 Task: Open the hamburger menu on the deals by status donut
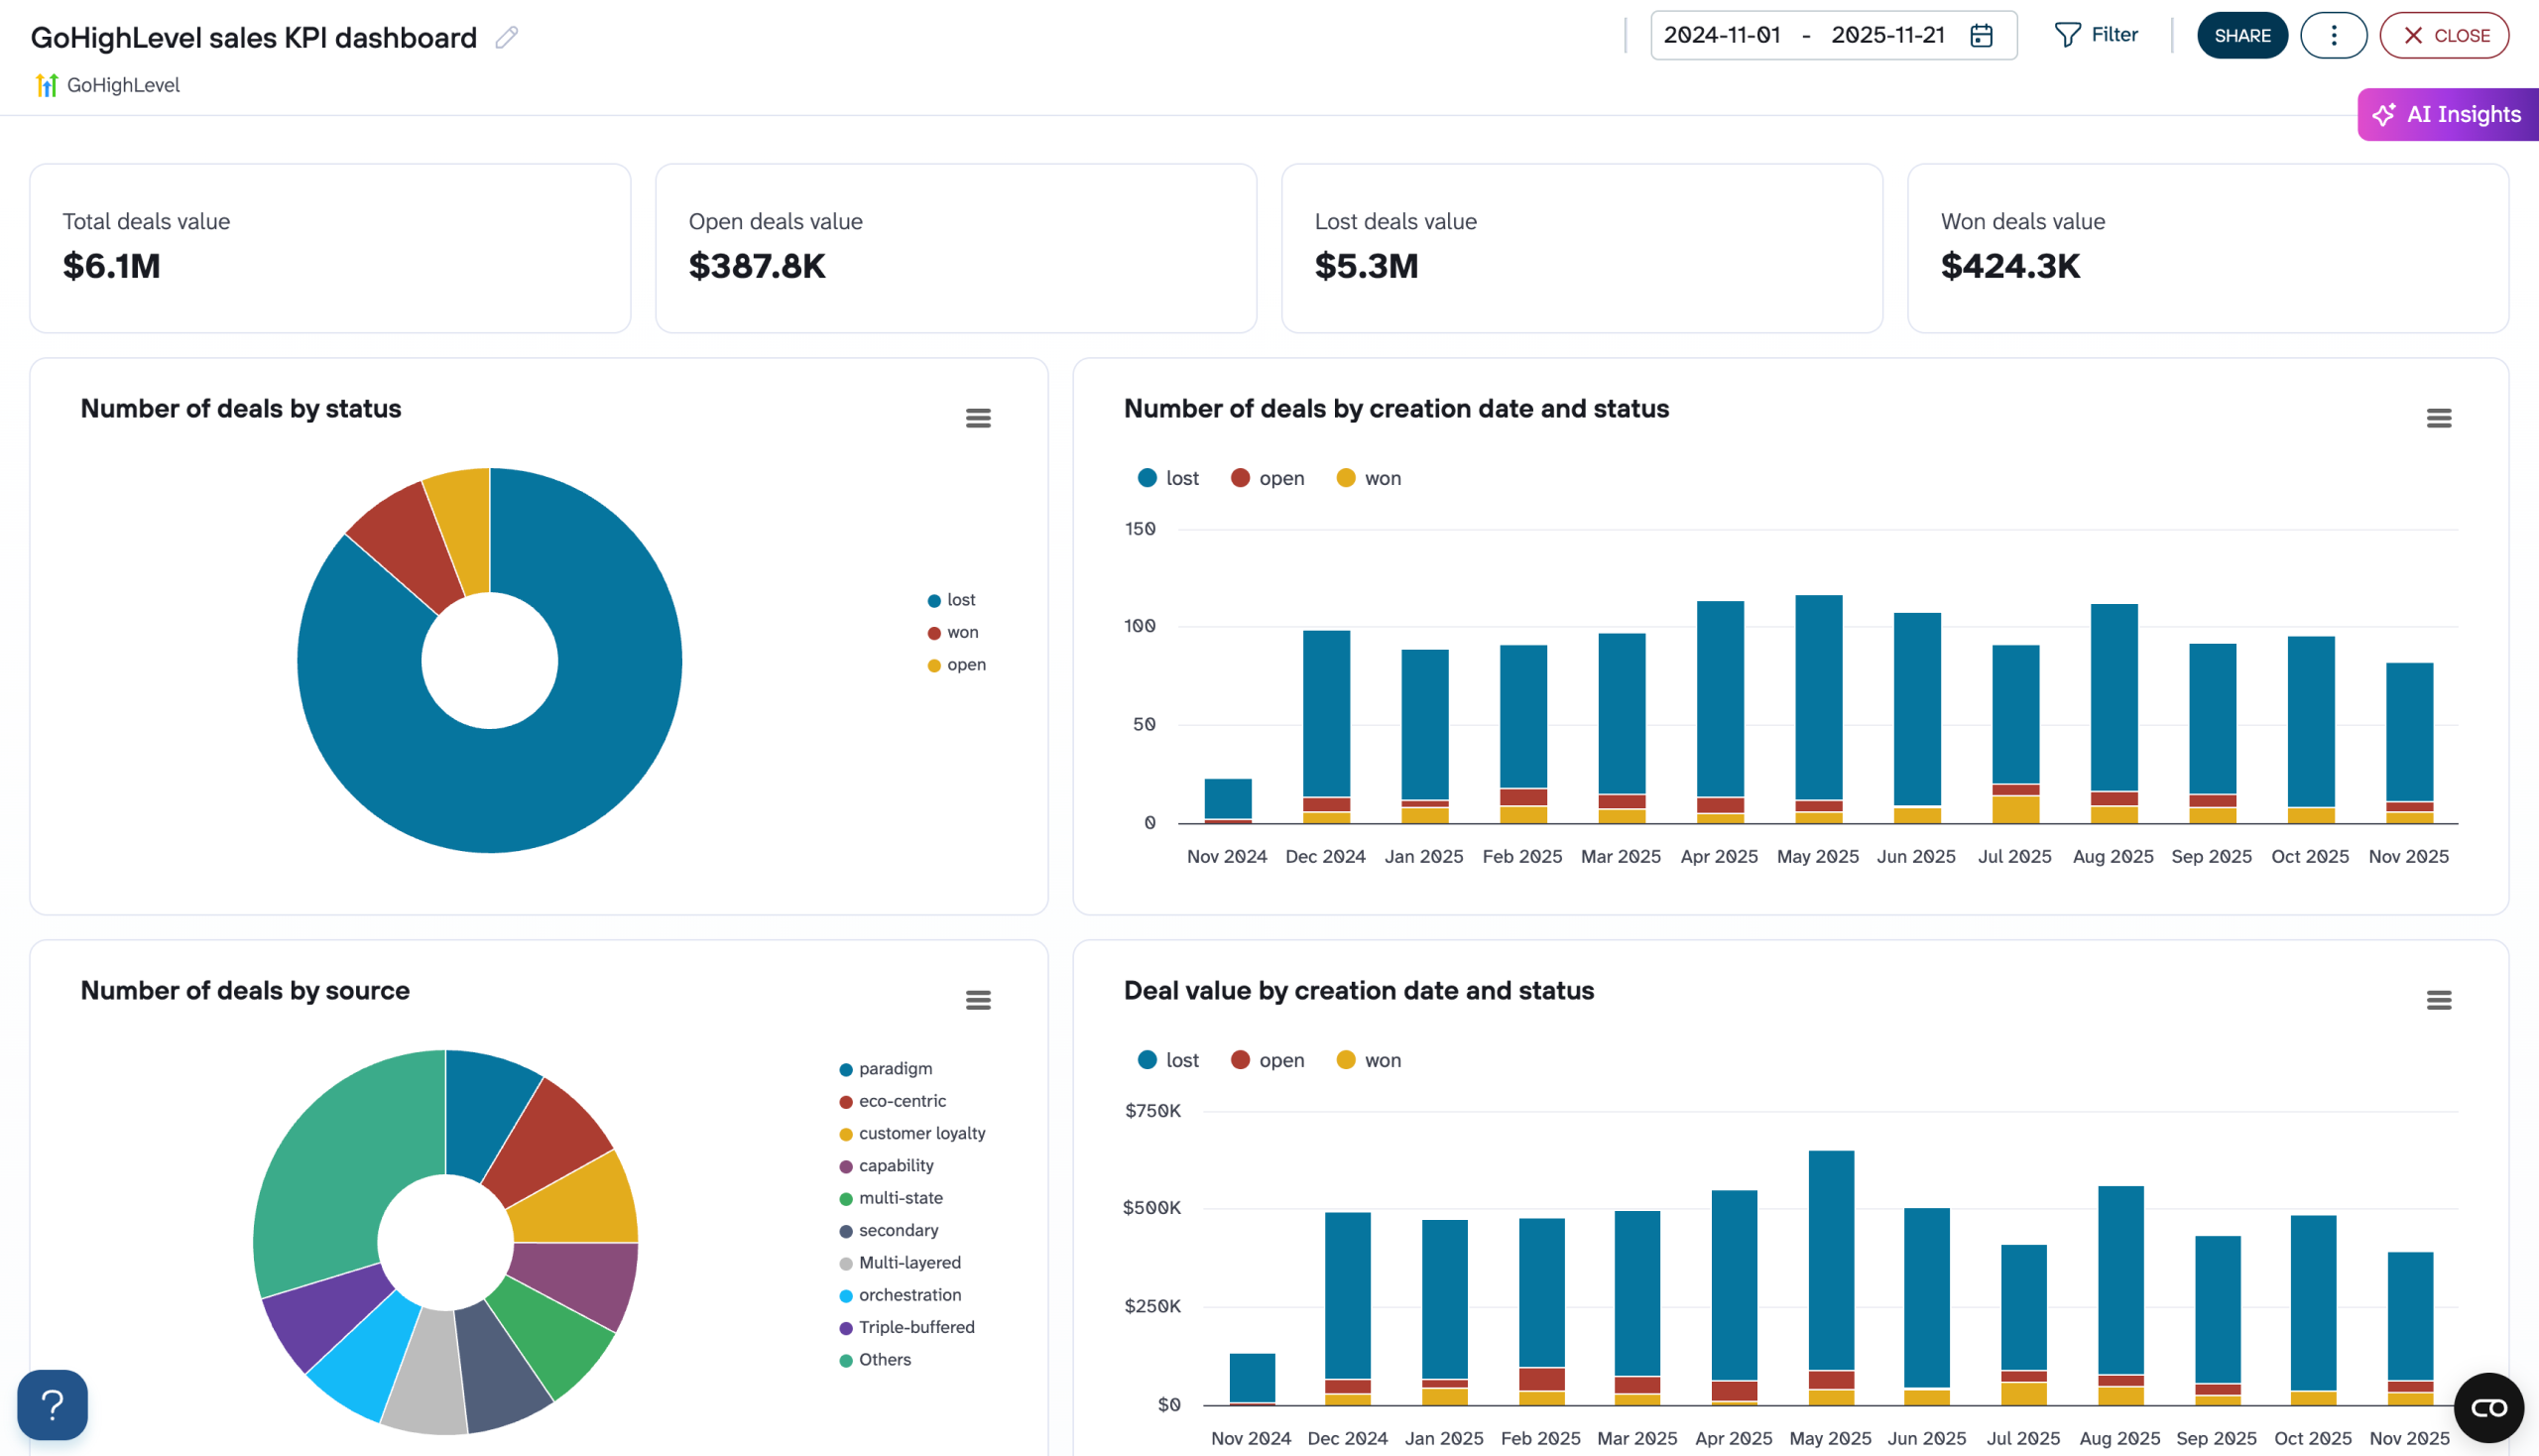click(978, 417)
